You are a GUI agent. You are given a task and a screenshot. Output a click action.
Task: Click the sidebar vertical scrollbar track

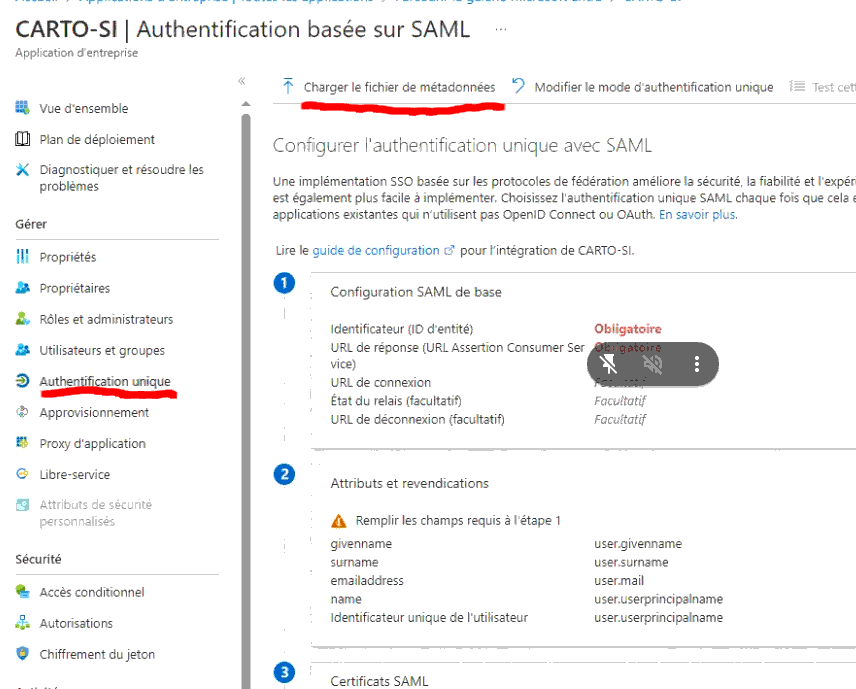click(246, 401)
